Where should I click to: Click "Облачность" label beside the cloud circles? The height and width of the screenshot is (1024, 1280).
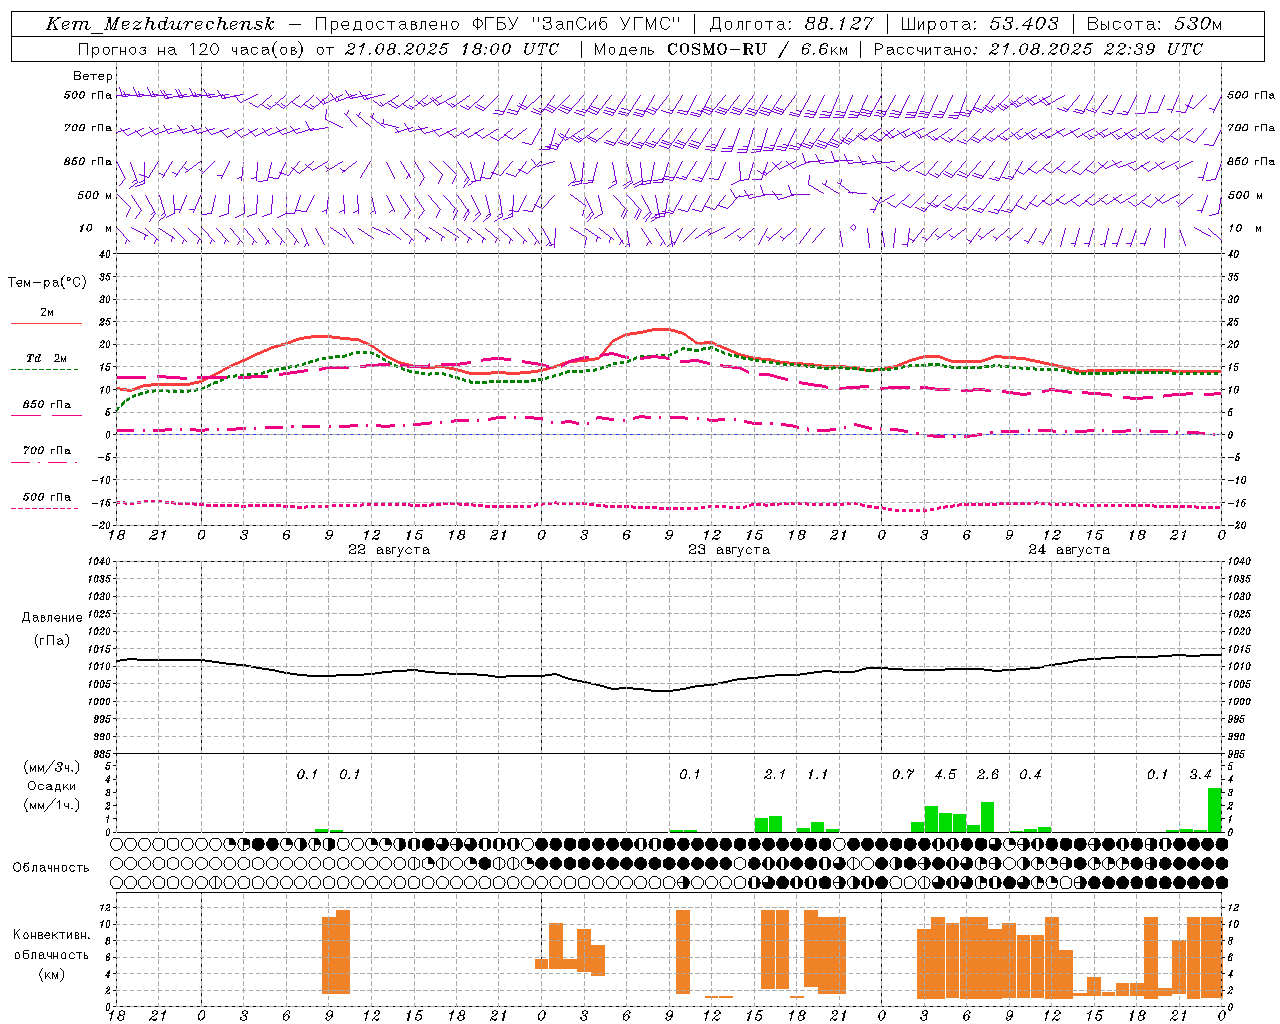point(51,867)
